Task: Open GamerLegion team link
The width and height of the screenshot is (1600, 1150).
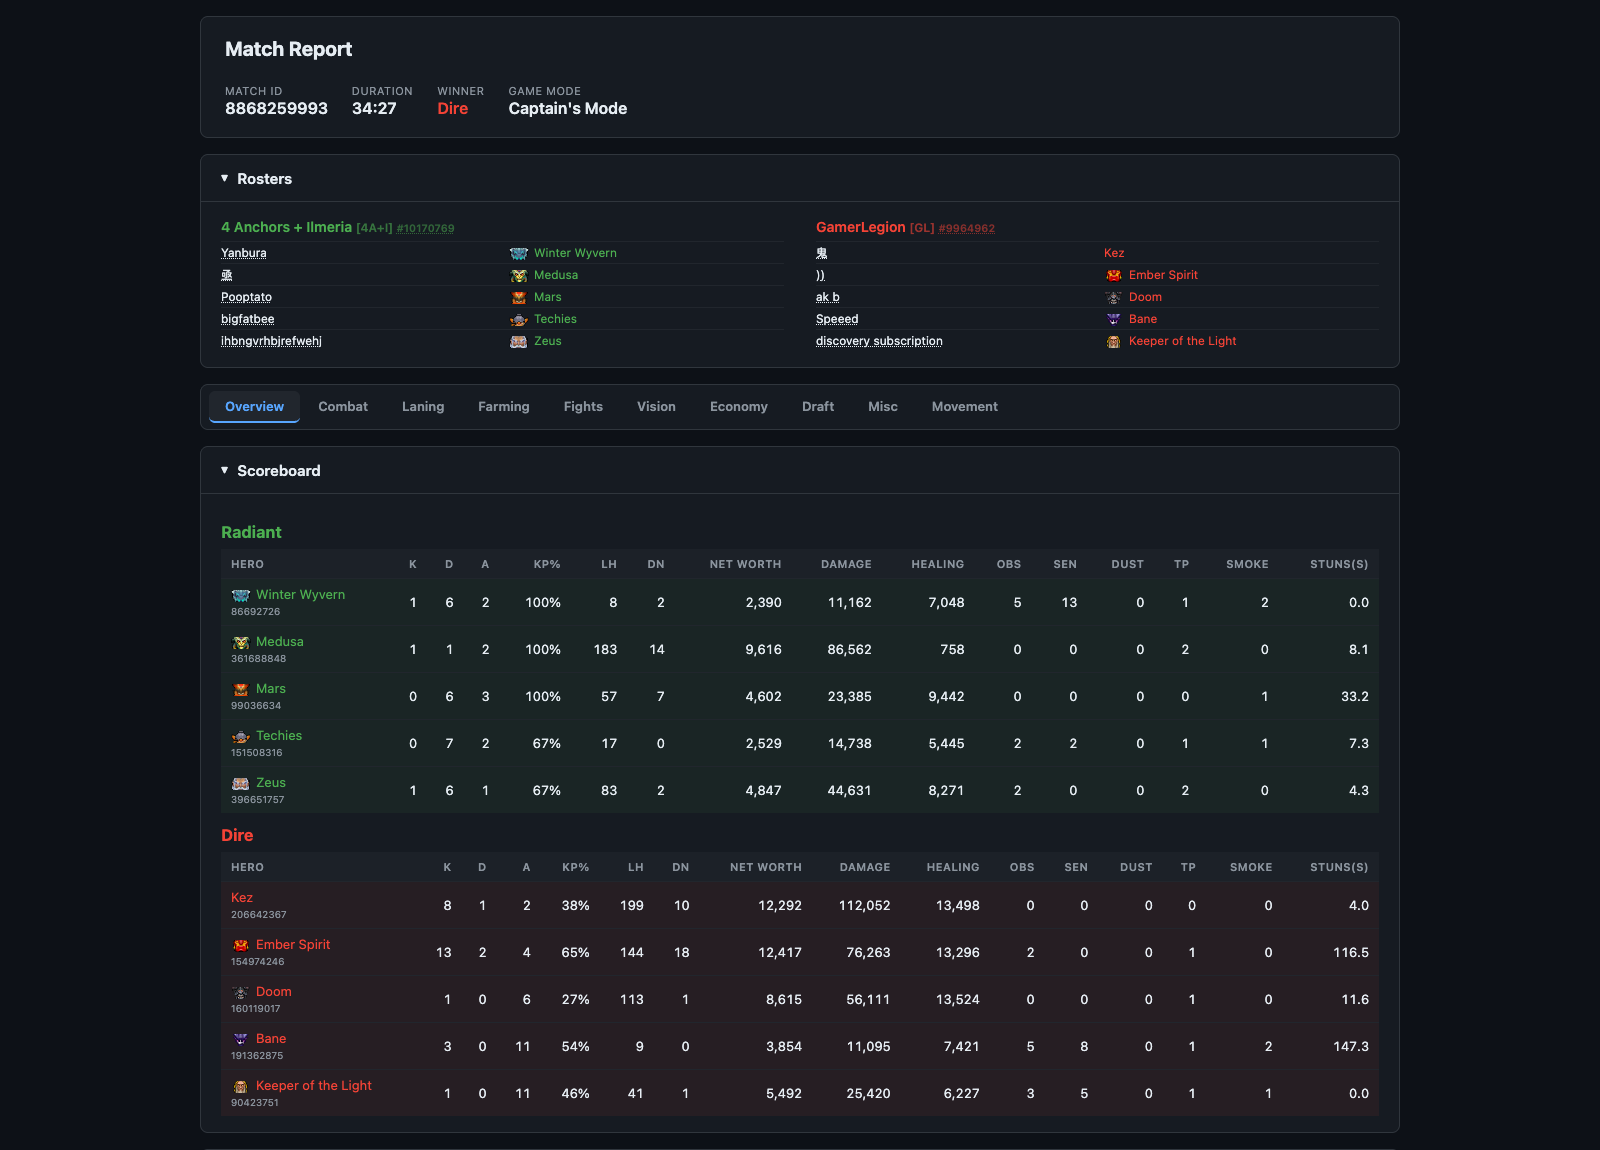Action: click(x=861, y=228)
